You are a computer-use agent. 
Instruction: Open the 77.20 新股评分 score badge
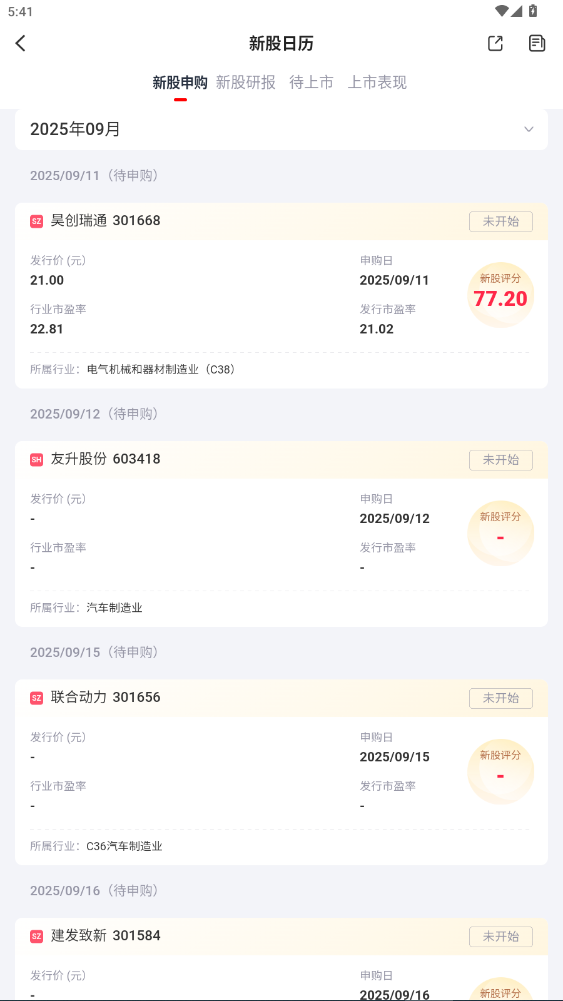coord(500,295)
